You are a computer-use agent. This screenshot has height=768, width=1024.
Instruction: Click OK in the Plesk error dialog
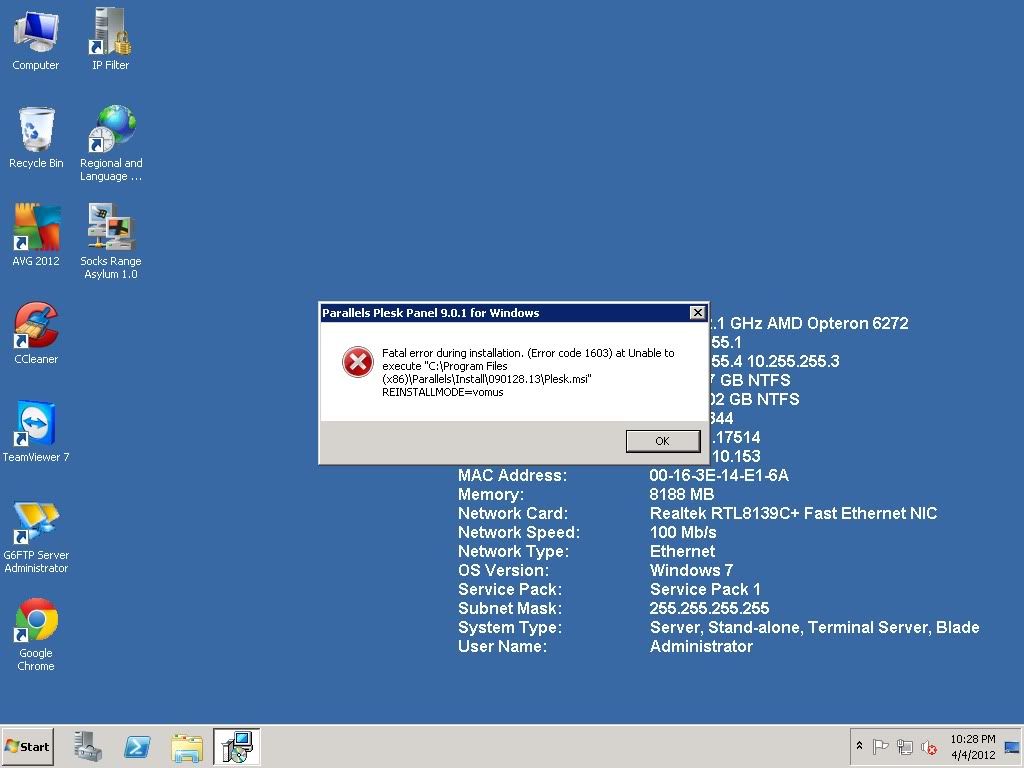662,441
